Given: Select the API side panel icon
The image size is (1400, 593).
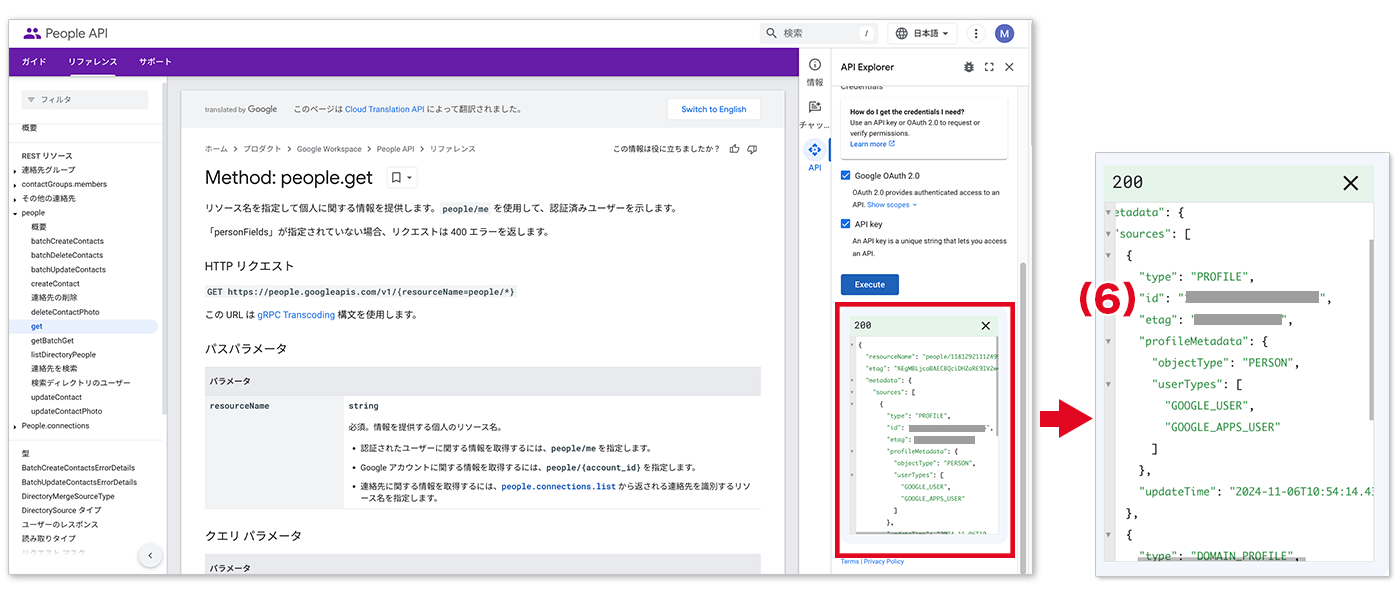Looking at the screenshot, I should (815, 150).
